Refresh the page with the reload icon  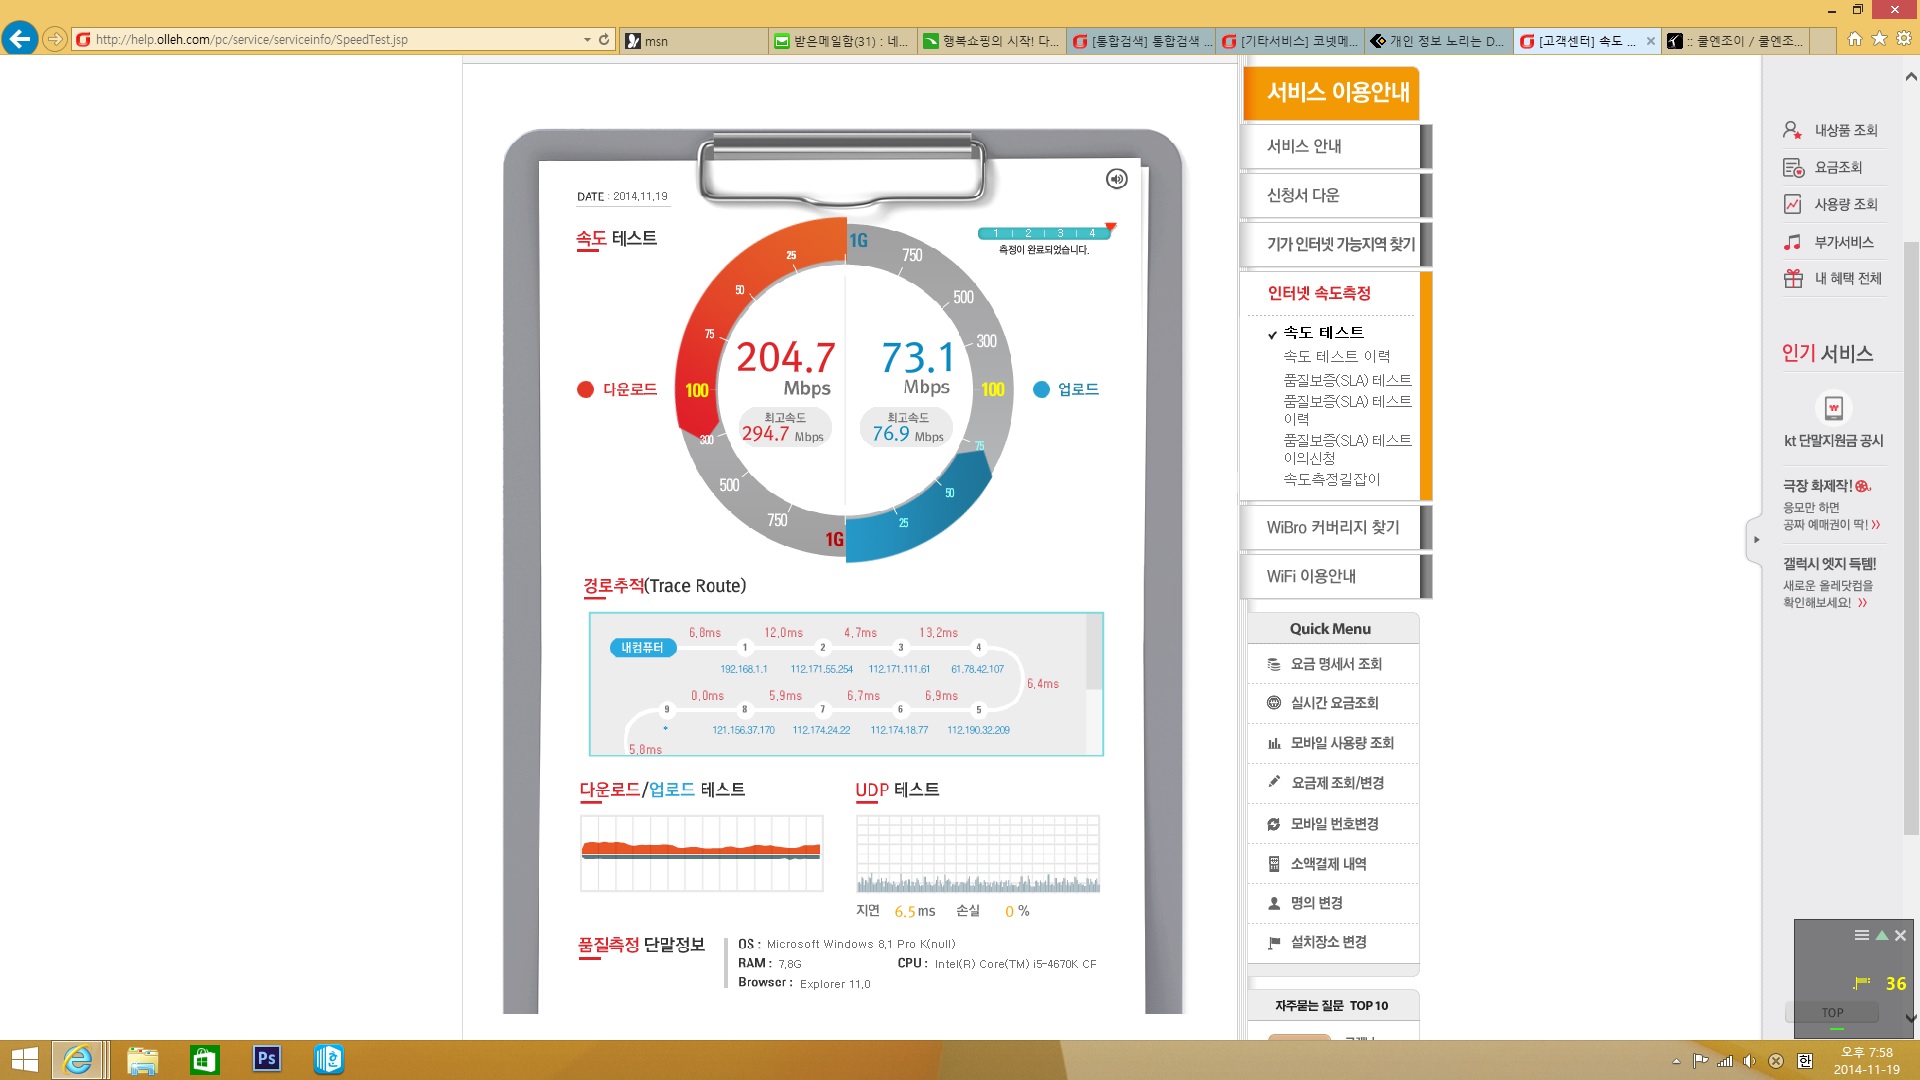pyautogui.click(x=604, y=40)
